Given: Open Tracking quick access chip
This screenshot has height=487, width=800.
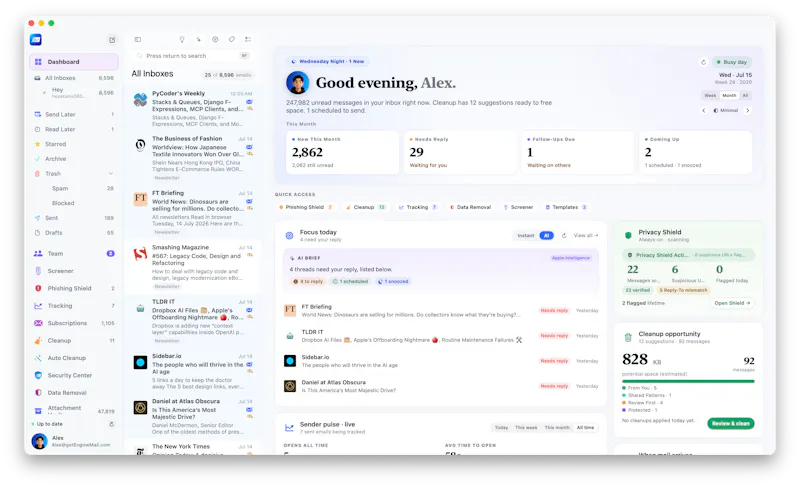Looking at the screenshot, I should click(418, 207).
